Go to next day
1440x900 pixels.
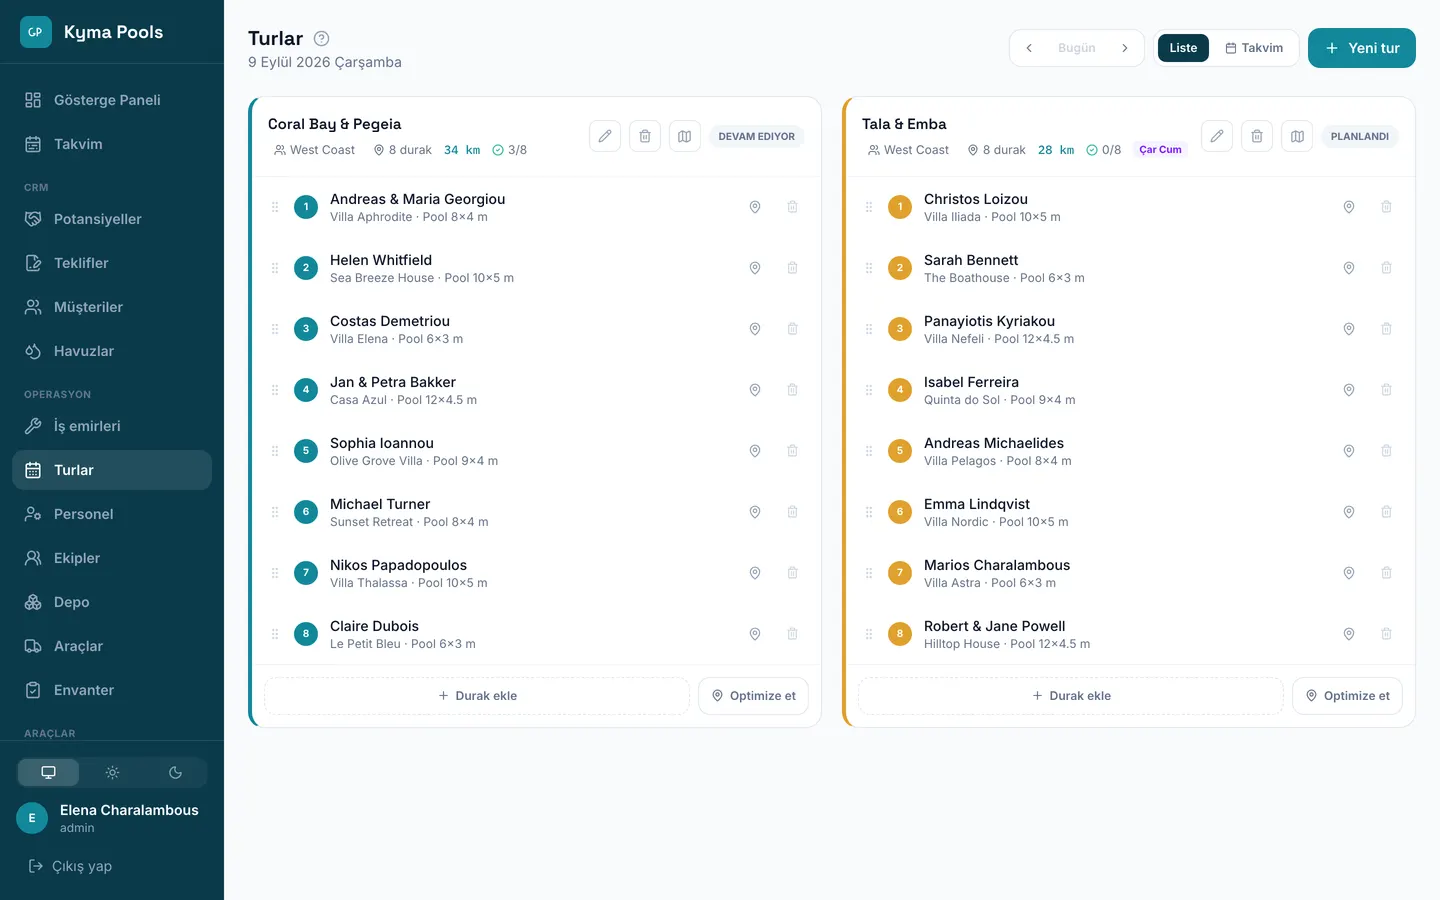[1125, 48]
